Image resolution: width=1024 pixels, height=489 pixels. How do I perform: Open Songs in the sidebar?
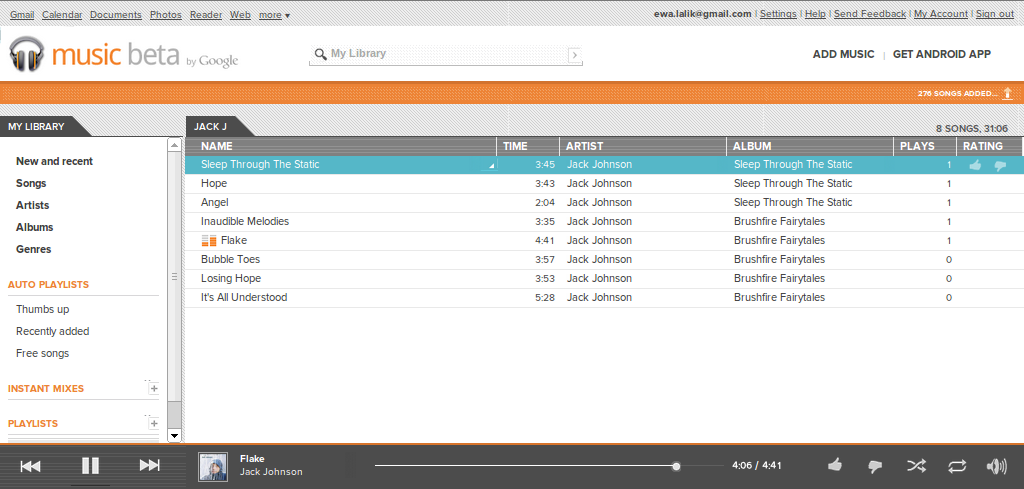point(31,183)
